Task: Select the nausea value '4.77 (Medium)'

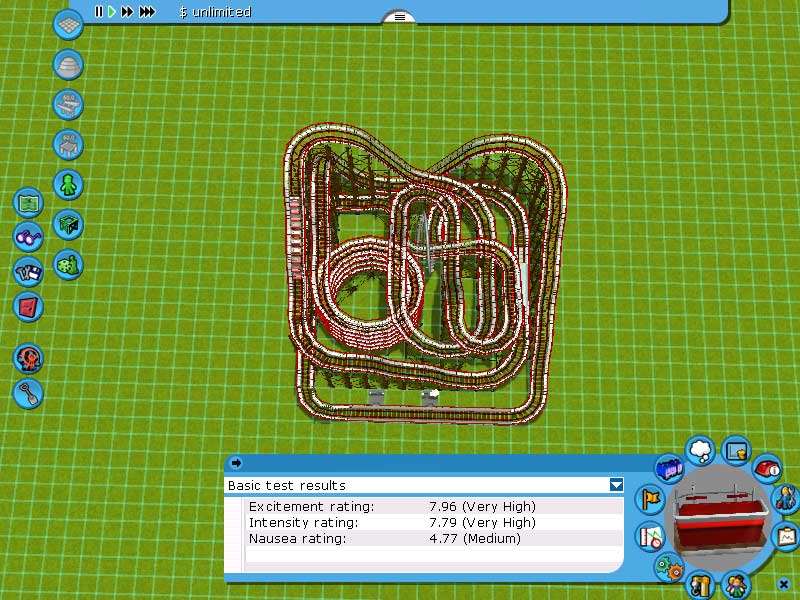Action: (475, 538)
